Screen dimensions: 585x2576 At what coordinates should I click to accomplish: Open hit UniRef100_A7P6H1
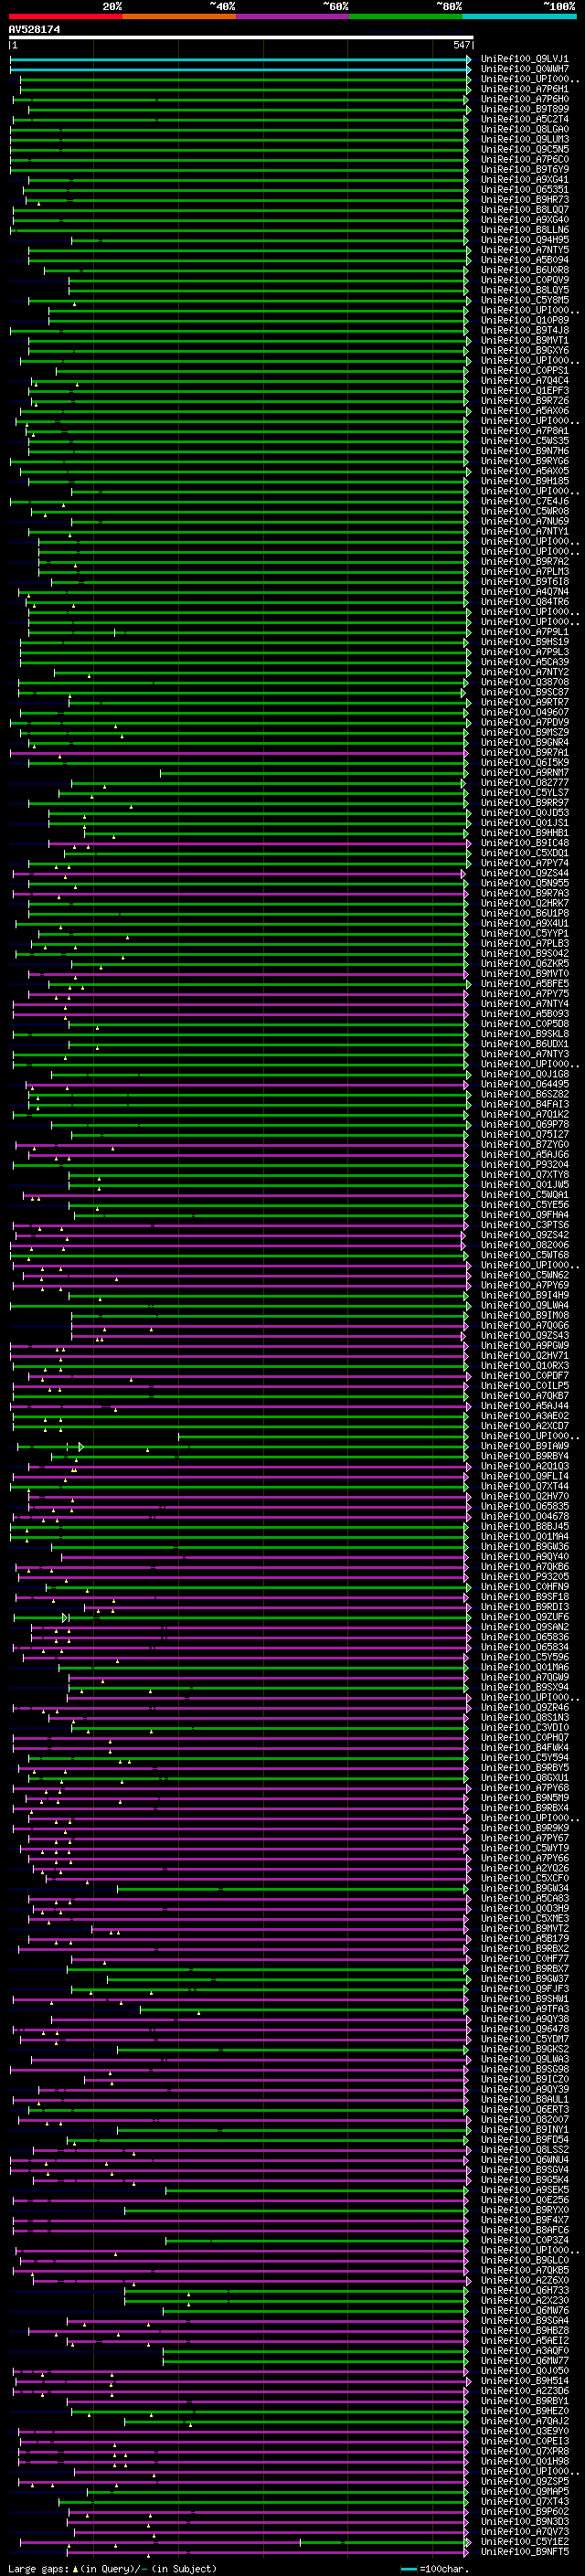[x=524, y=89]
